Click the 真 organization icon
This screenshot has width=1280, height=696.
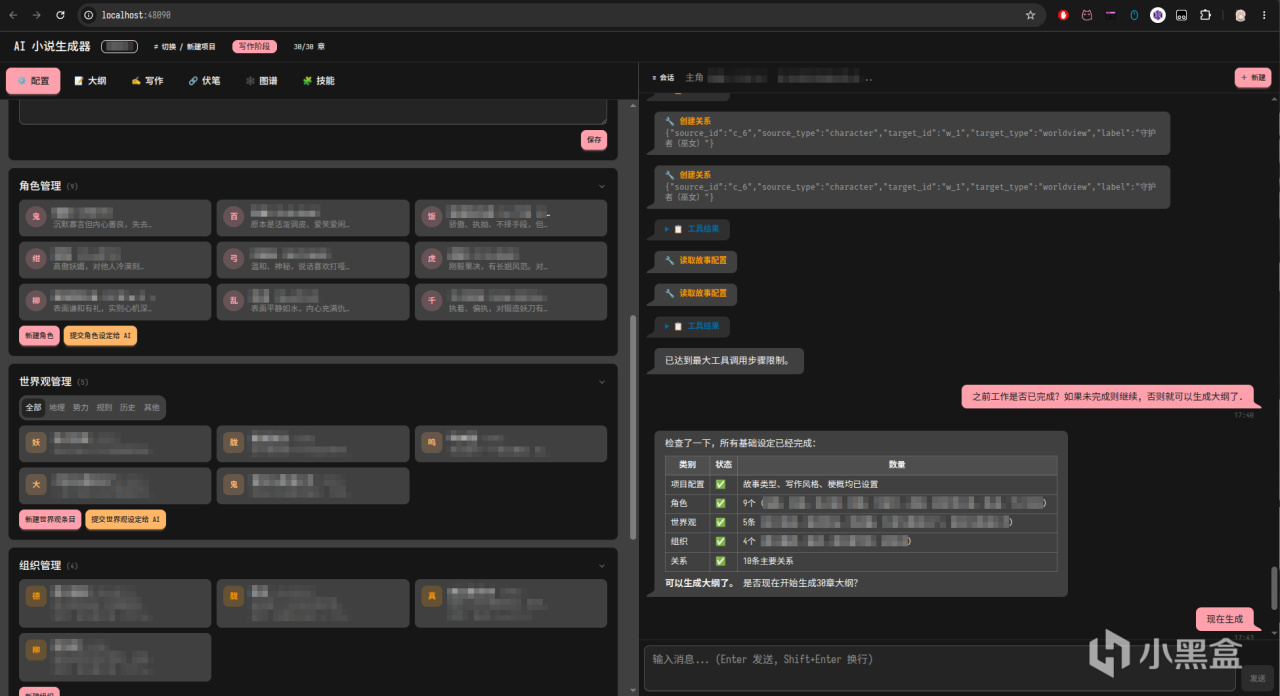(432, 597)
